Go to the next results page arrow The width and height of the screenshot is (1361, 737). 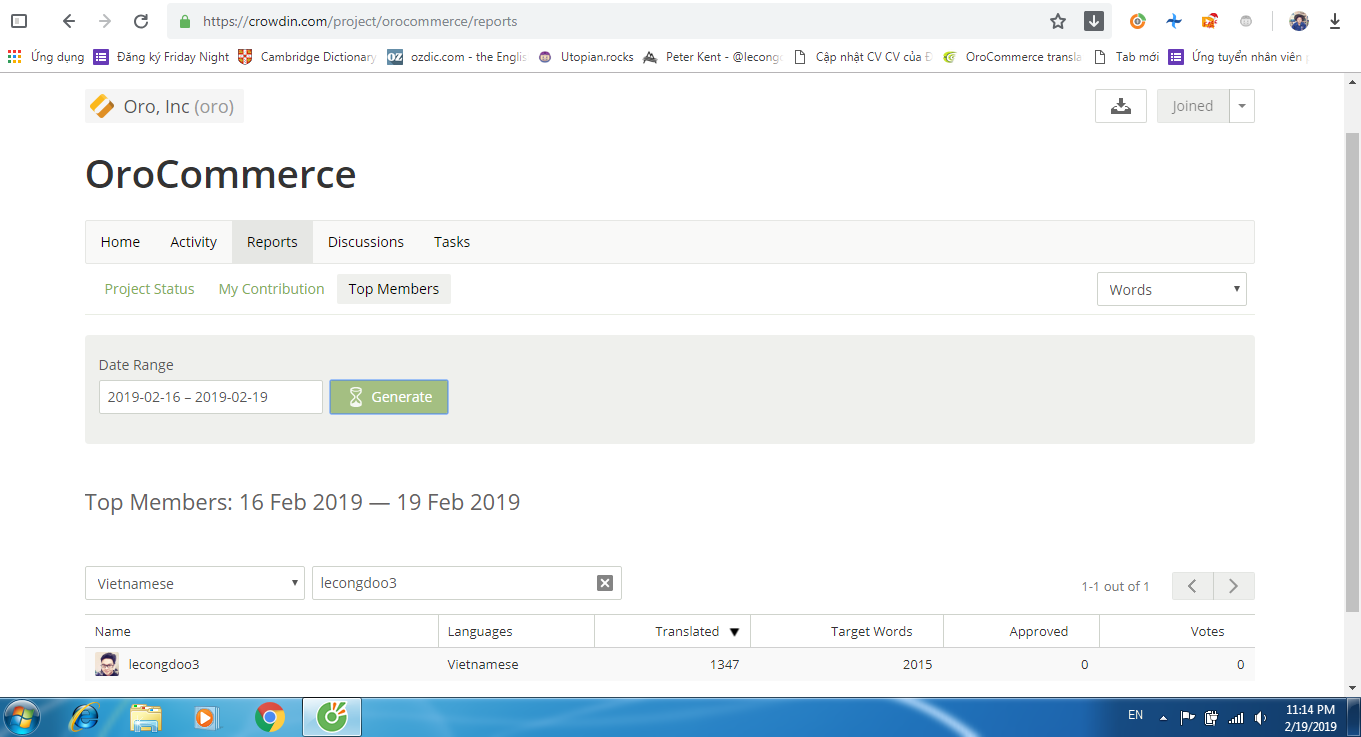(1234, 586)
